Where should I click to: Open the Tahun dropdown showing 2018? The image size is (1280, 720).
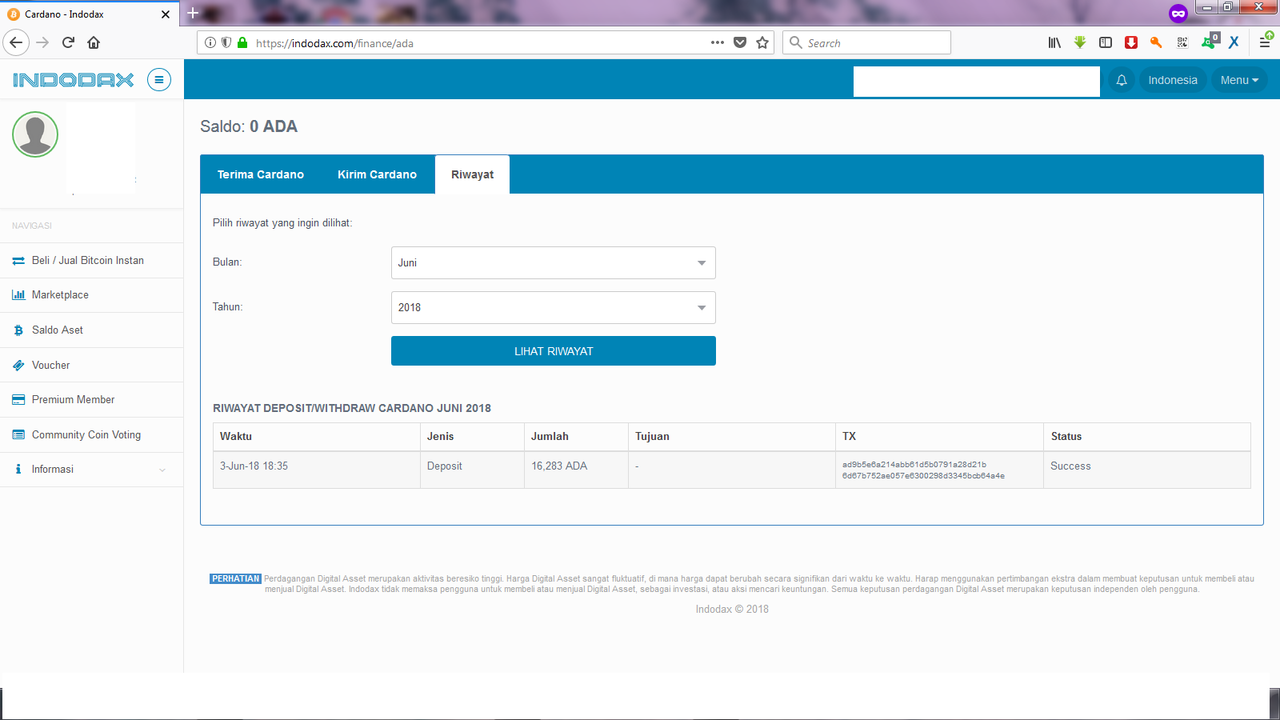[x=553, y=307]
